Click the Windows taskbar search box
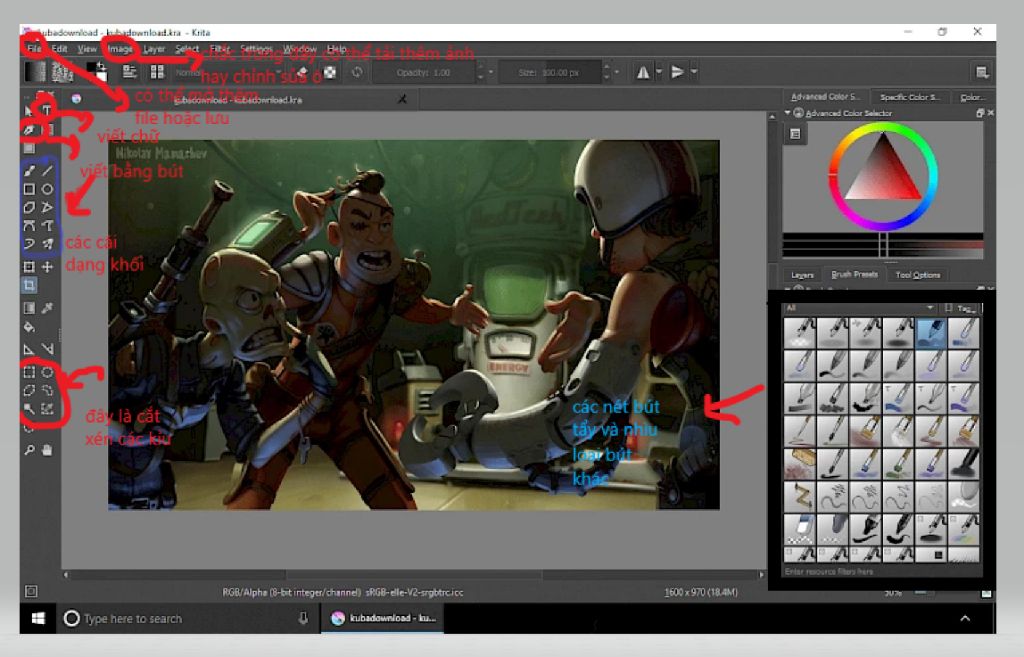This screenshot has height=657, width=1024. click(186, 618)
